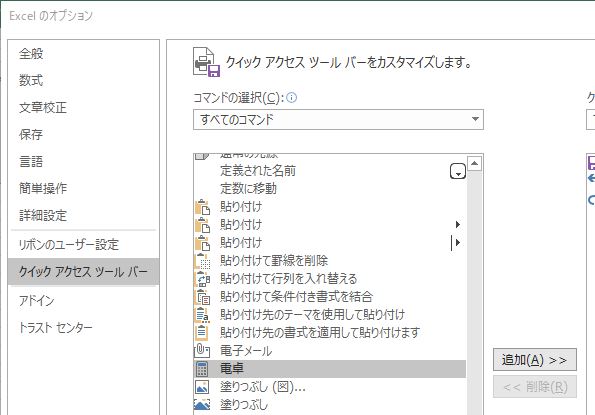Open the アドイン category
The height and width of the screenshot is (415, 595).
pyautogui.click(x=37, y=301)
